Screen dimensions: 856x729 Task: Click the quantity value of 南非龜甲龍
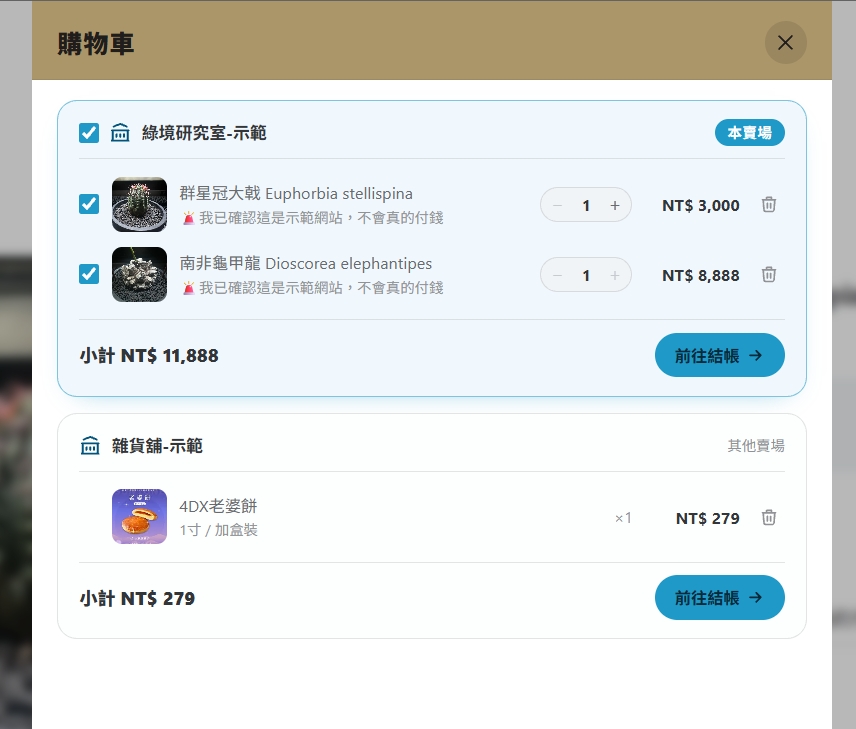586,275
